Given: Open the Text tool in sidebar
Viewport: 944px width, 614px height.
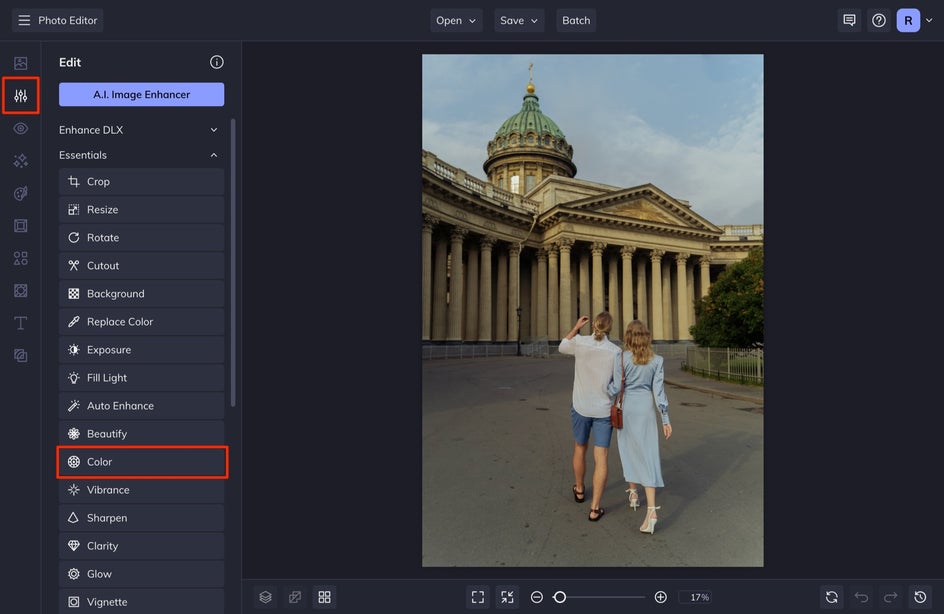Looking at the screenshot, I should 20,323.
